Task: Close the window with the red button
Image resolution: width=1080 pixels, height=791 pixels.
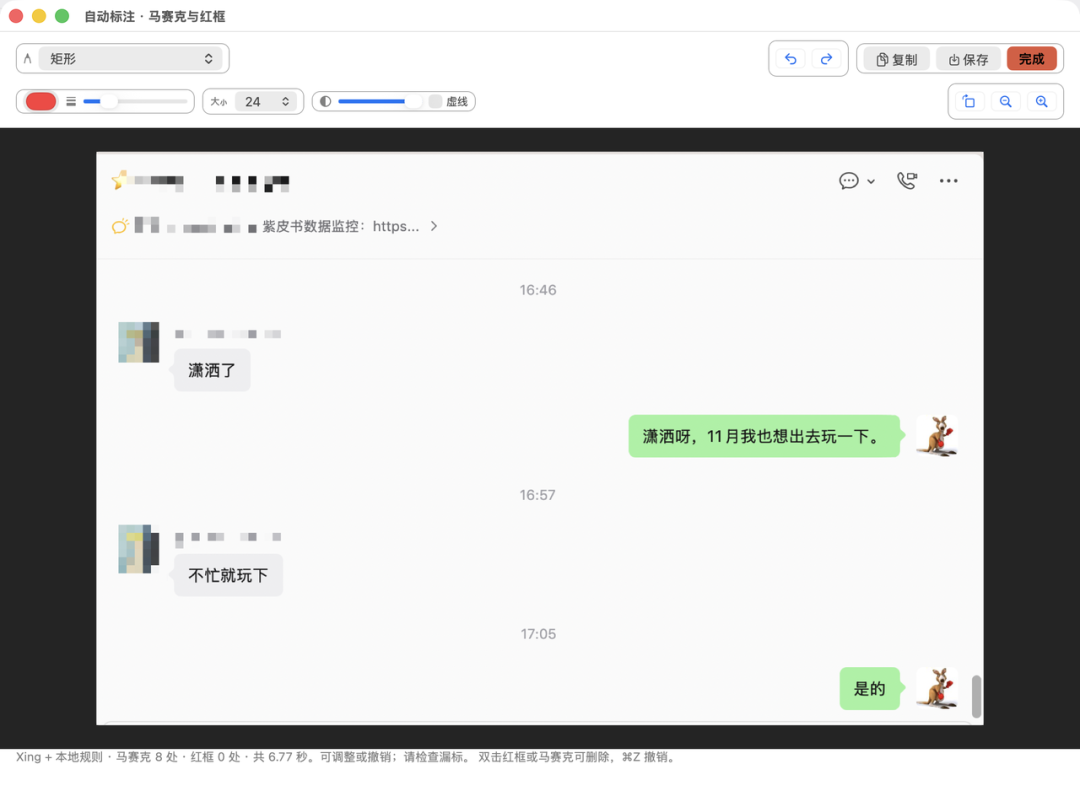Action: 17,16
